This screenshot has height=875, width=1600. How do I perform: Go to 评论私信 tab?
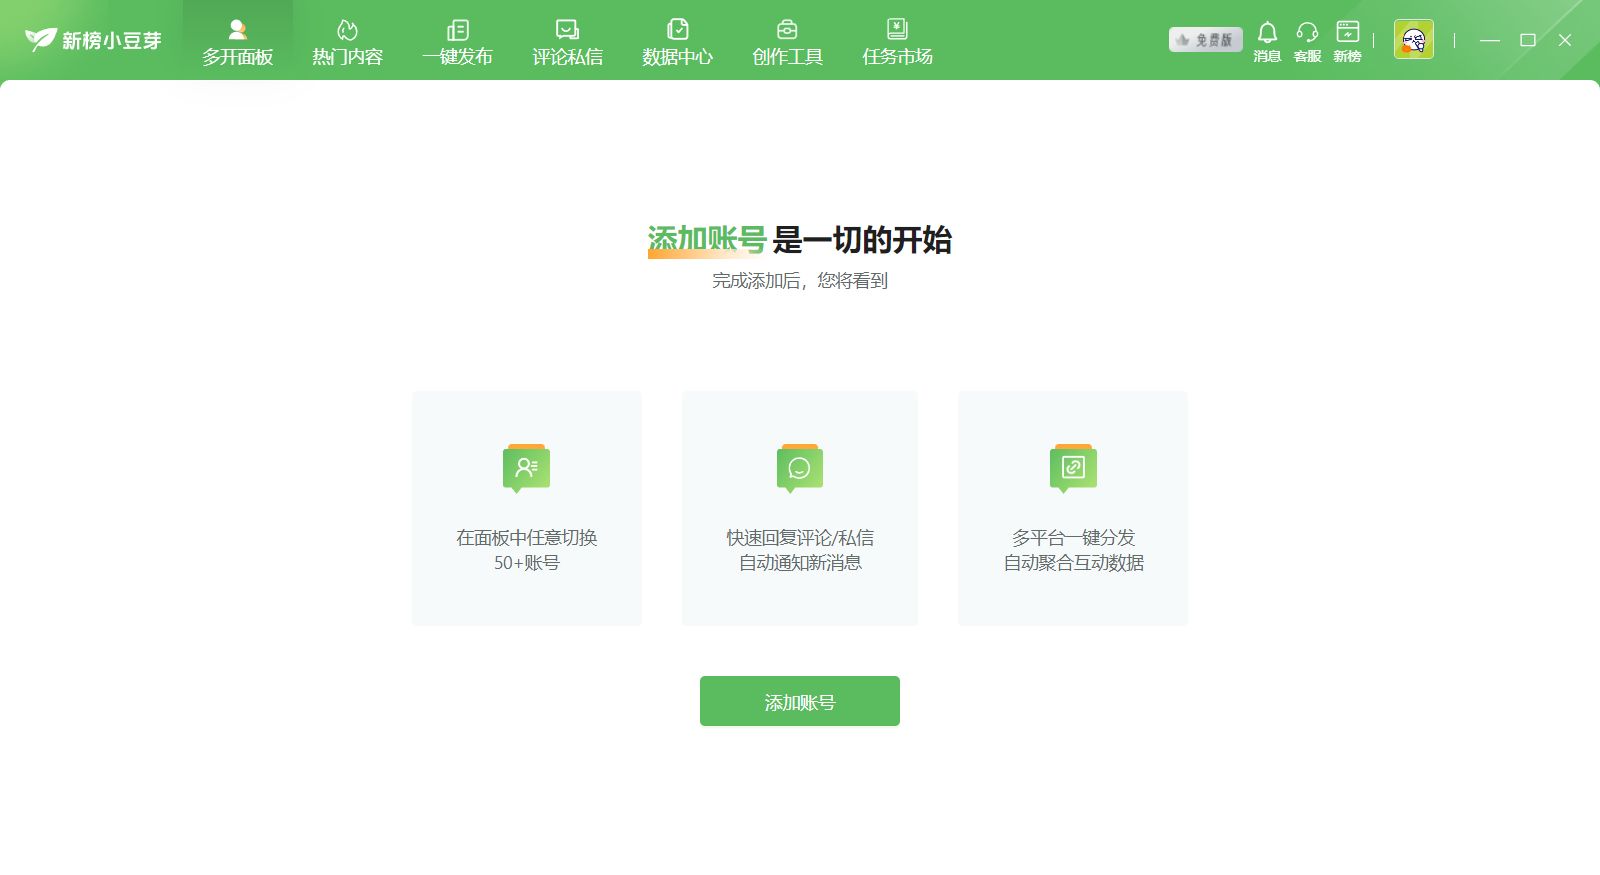(x=568, y=42)
